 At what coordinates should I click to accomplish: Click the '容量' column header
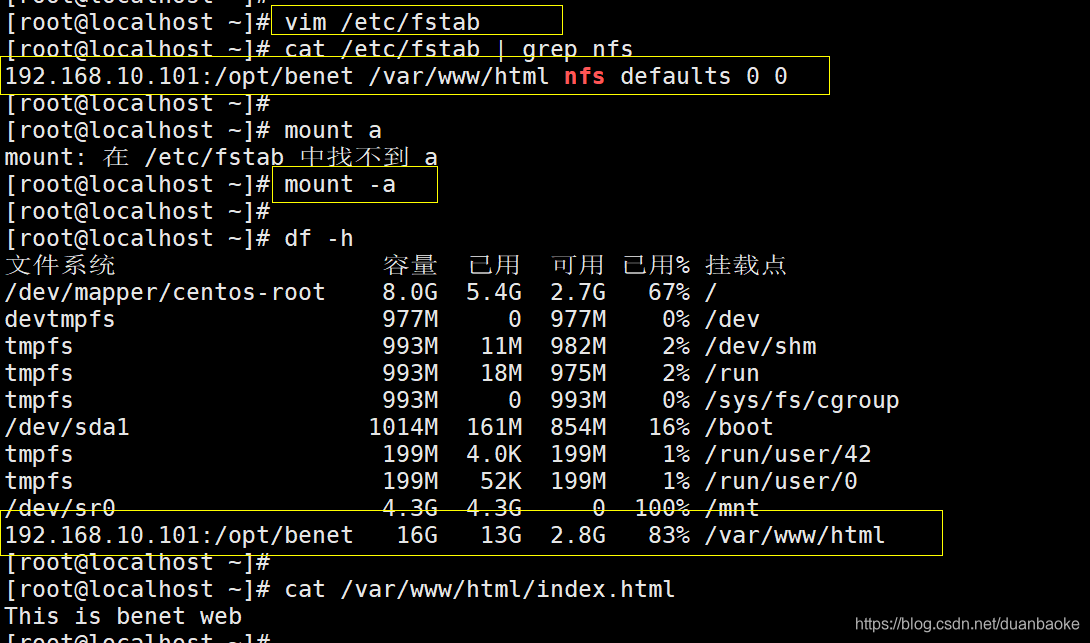[410, 265]
